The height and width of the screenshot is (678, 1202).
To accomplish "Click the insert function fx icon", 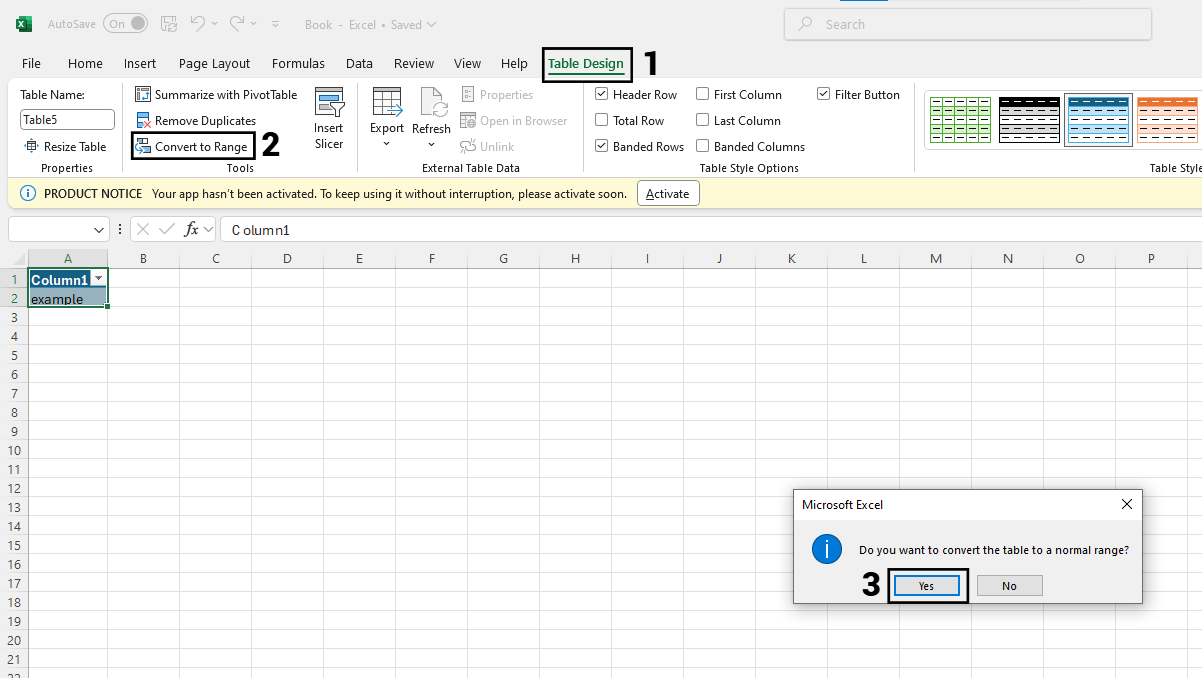I will tap(192, 230).
